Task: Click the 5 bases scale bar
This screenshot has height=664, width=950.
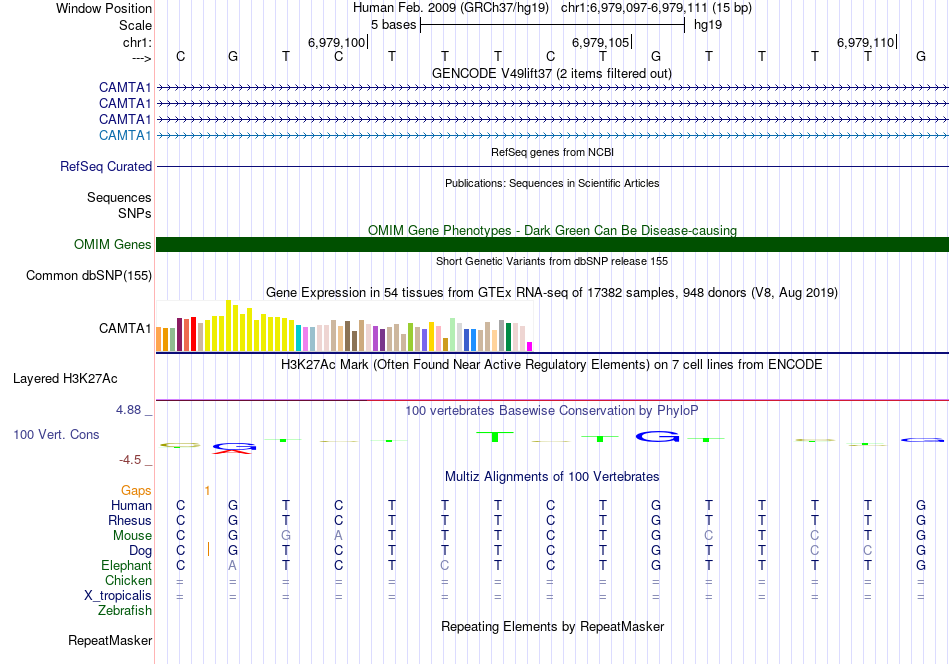Action: click(x=553, y=25)
